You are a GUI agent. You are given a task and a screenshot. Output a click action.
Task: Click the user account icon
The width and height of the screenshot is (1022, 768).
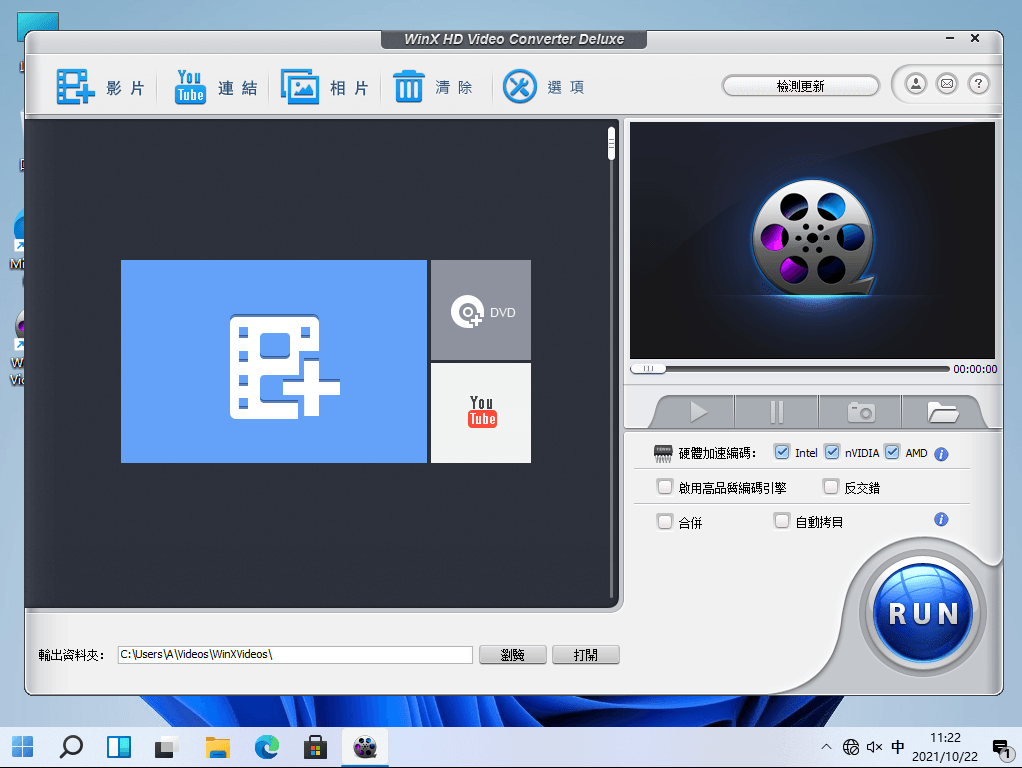click(x=916, y=84)
